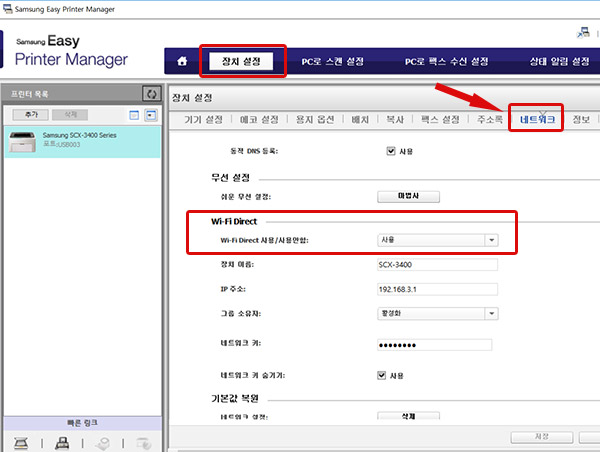Screen dimensions: 600x452
Task: Open the 그룹 소유자 dropdown
Action: tap(437, 313)
